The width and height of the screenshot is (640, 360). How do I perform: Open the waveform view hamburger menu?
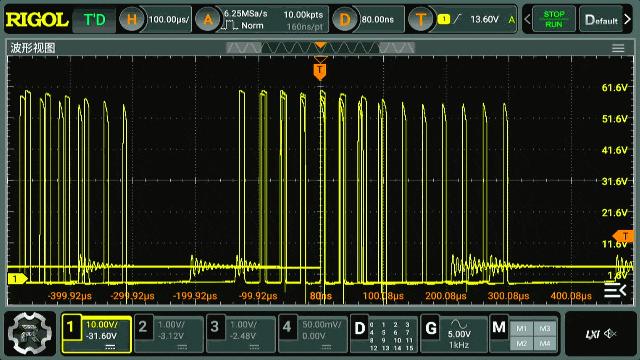tap(618, 48)
